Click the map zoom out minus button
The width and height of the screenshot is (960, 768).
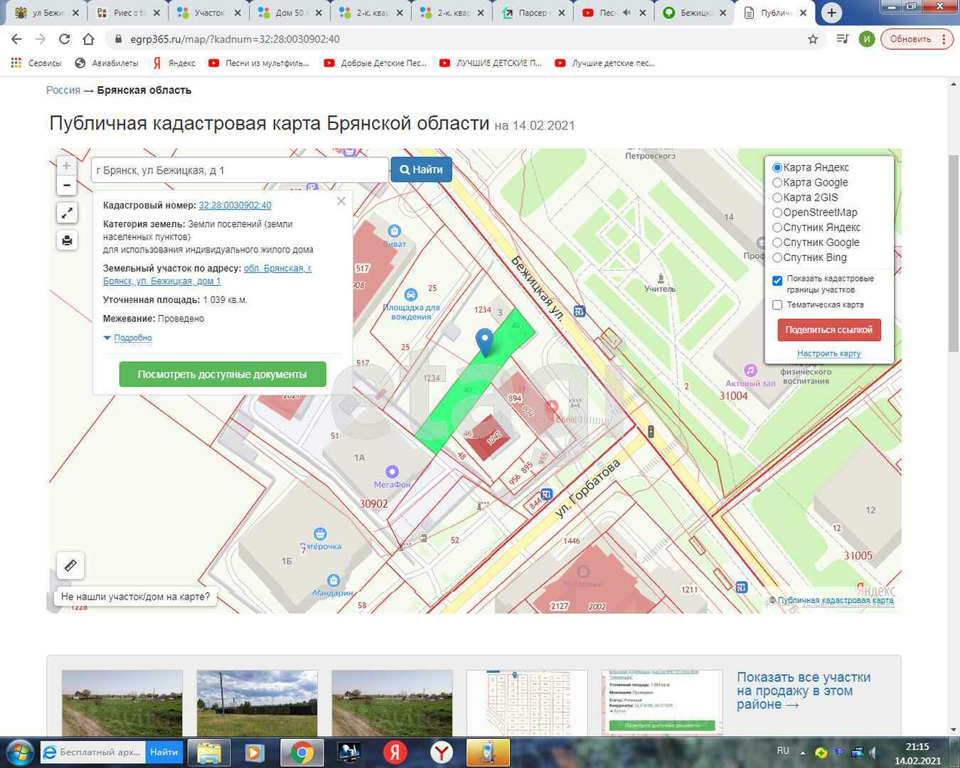67,185
